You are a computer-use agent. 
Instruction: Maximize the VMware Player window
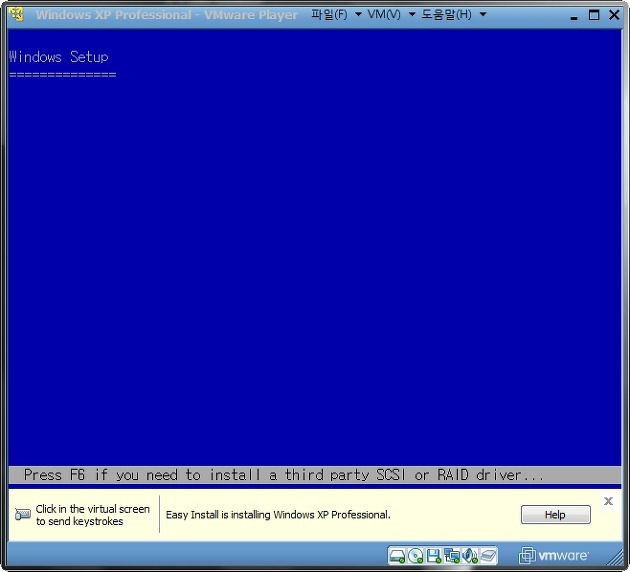point(594,15)
